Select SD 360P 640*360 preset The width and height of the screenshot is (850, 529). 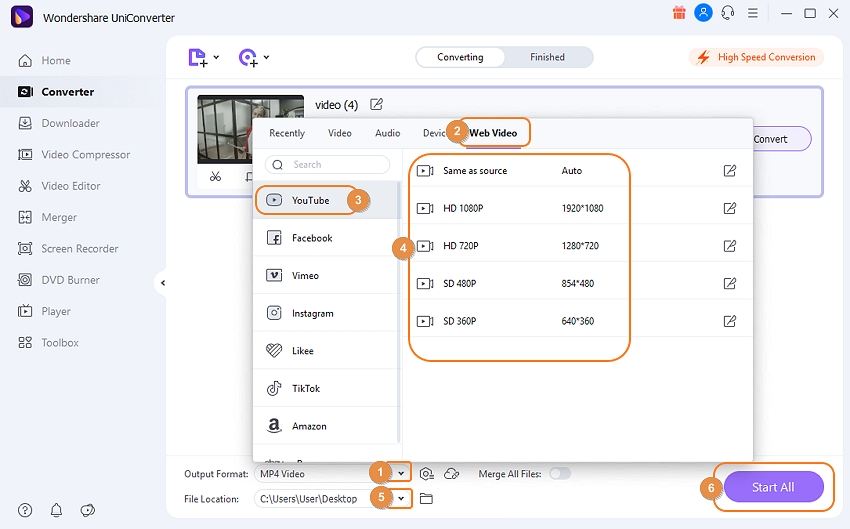[x=580, y=321]
